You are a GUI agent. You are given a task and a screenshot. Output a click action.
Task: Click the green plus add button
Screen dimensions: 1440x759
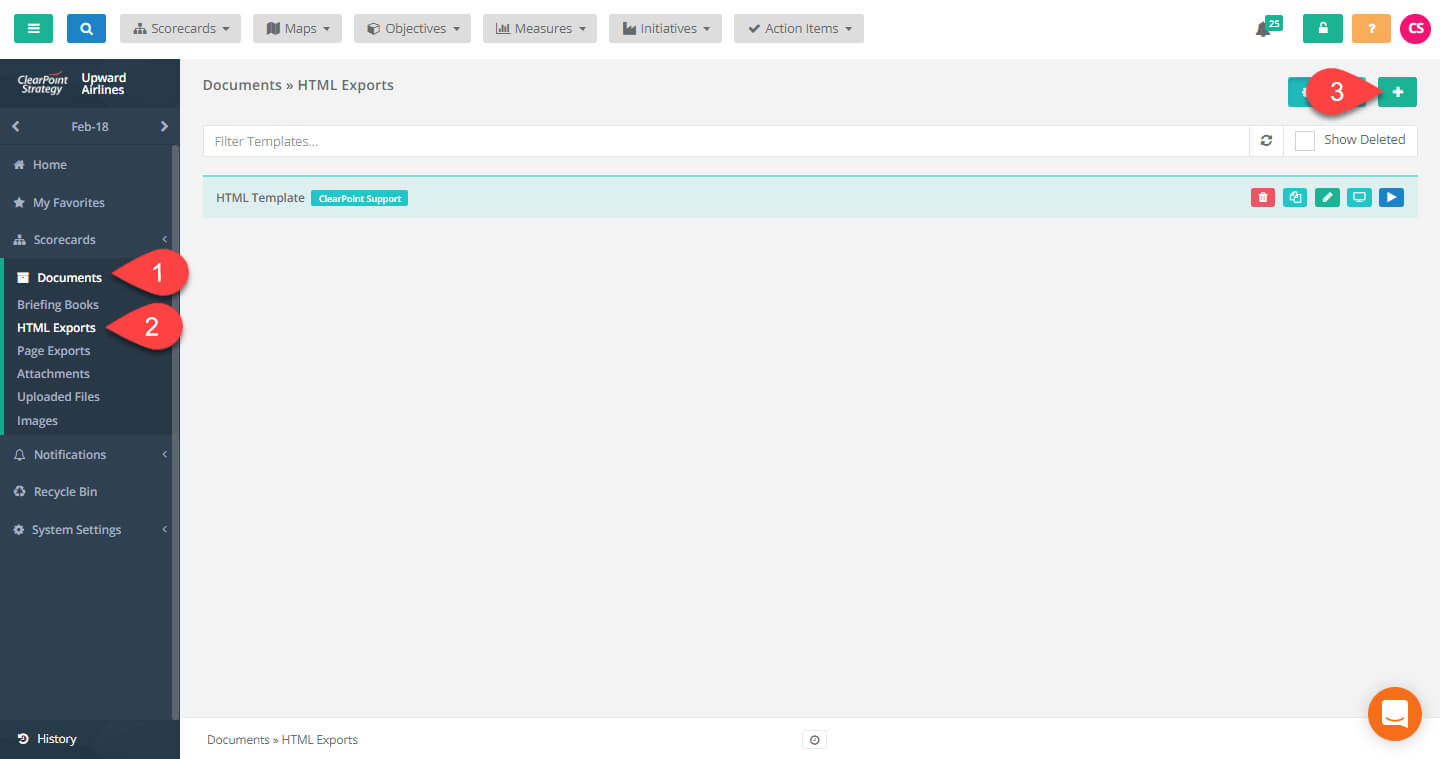click(1397, 92)
